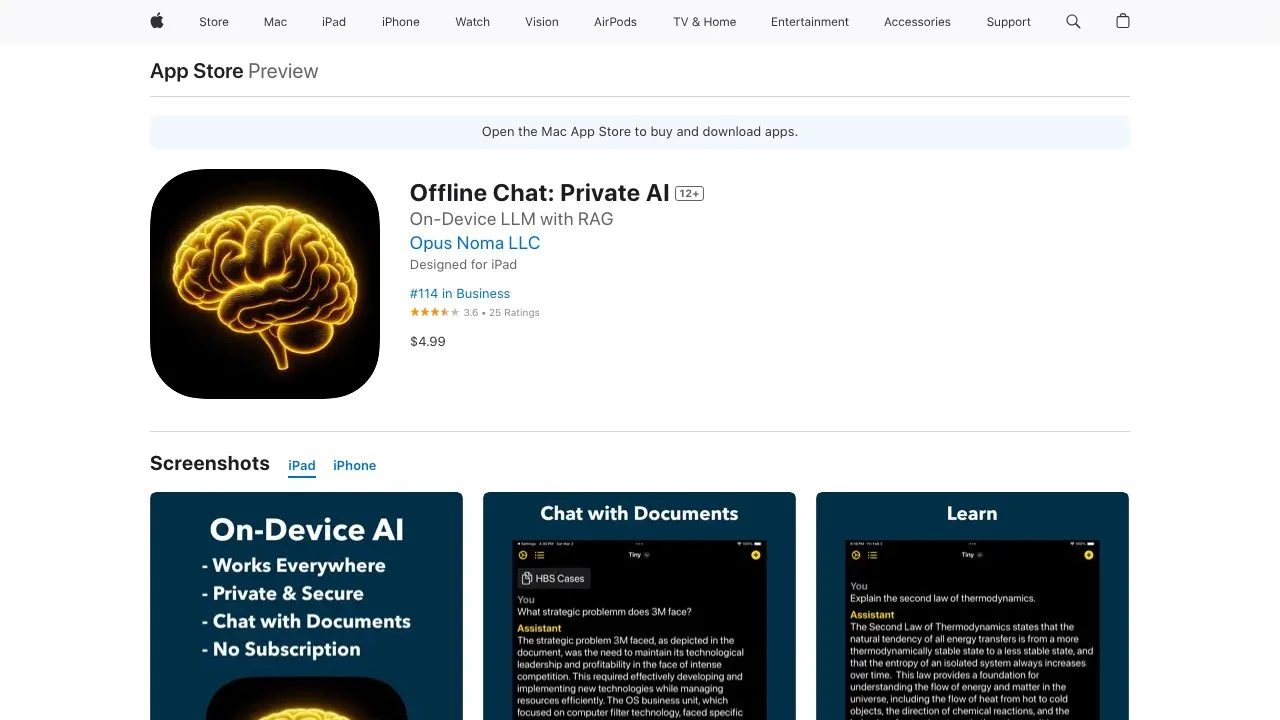This screenshot has height=720, width=1280.
Task: Click the star rating graphic
Action: (435, 313)
